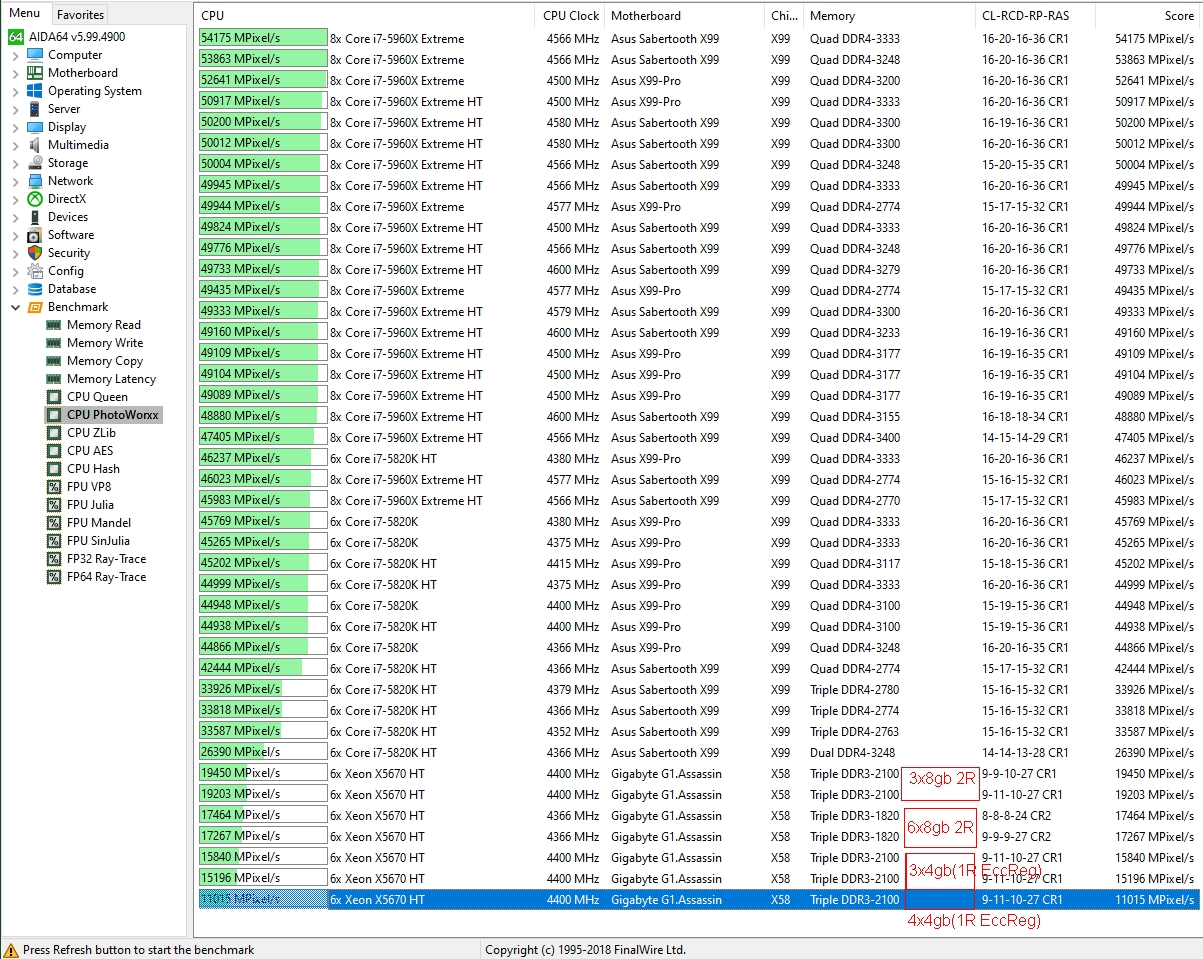Screen dimensions: 1203x959
Task: Open the FPU Julia benchmark
Action: pos(90,505)
